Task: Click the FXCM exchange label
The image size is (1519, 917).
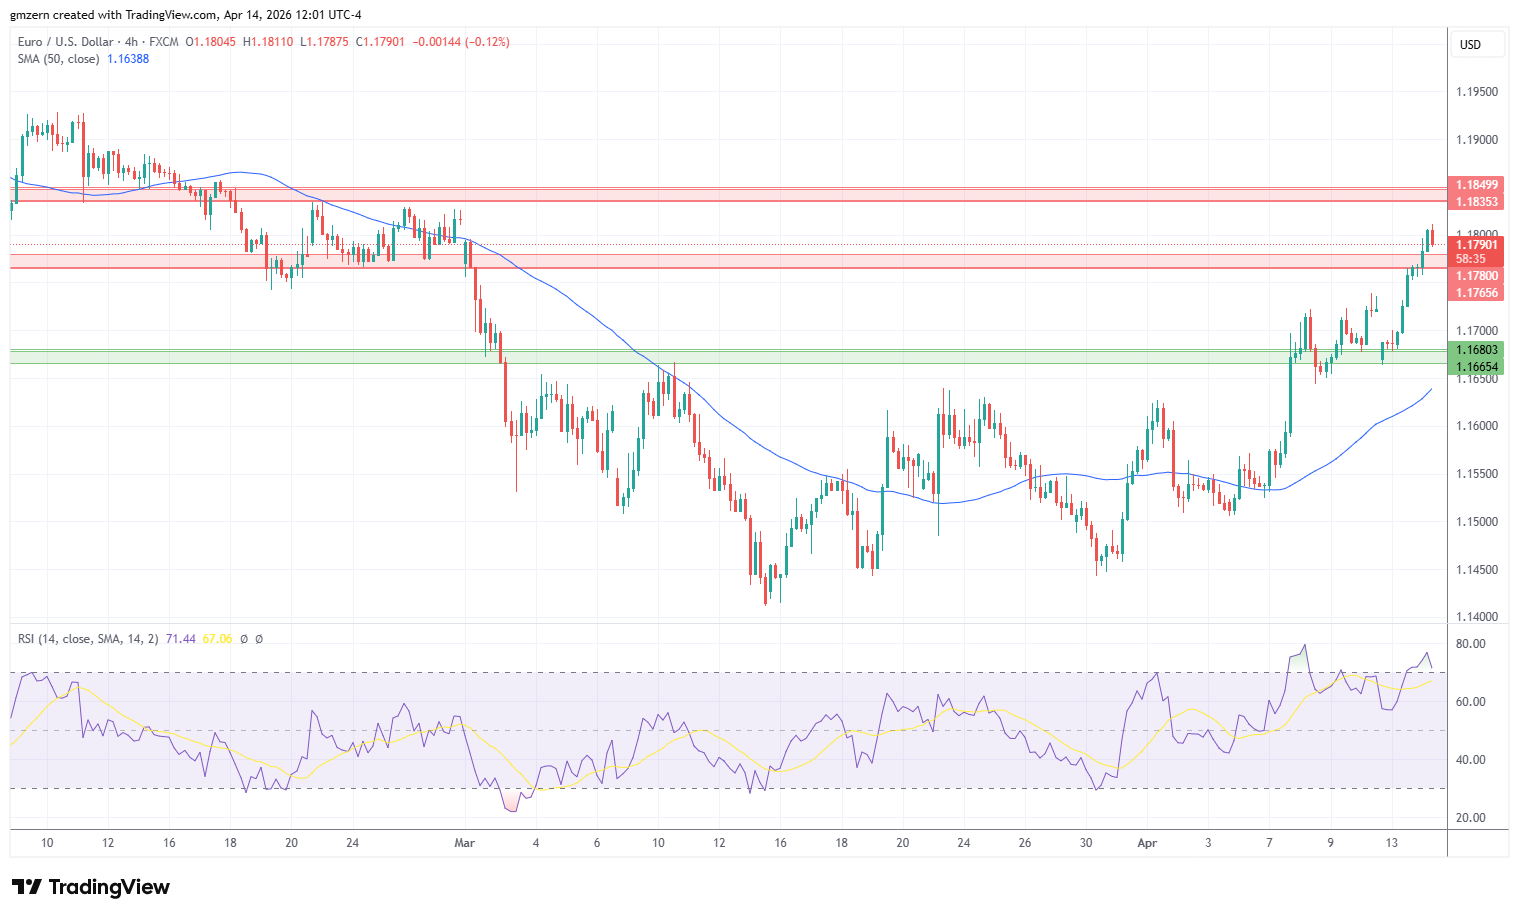Action: point(163,42)
